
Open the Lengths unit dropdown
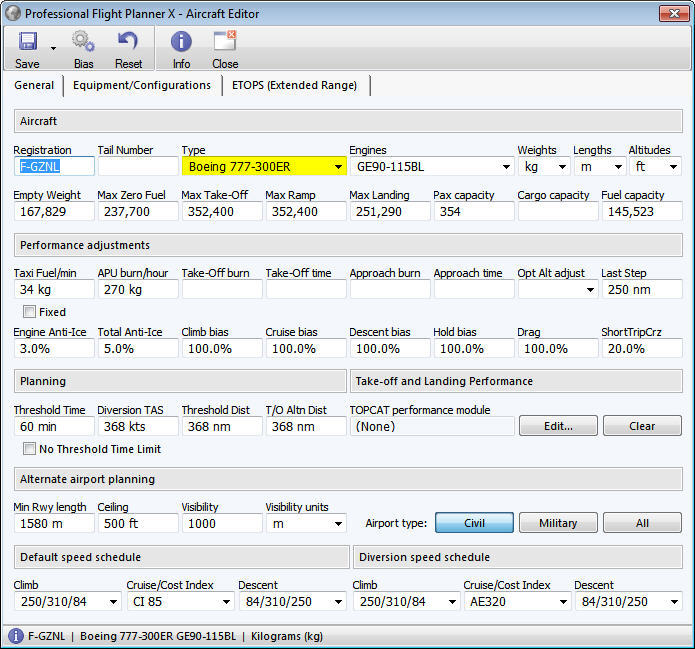(x=600, y=167)
